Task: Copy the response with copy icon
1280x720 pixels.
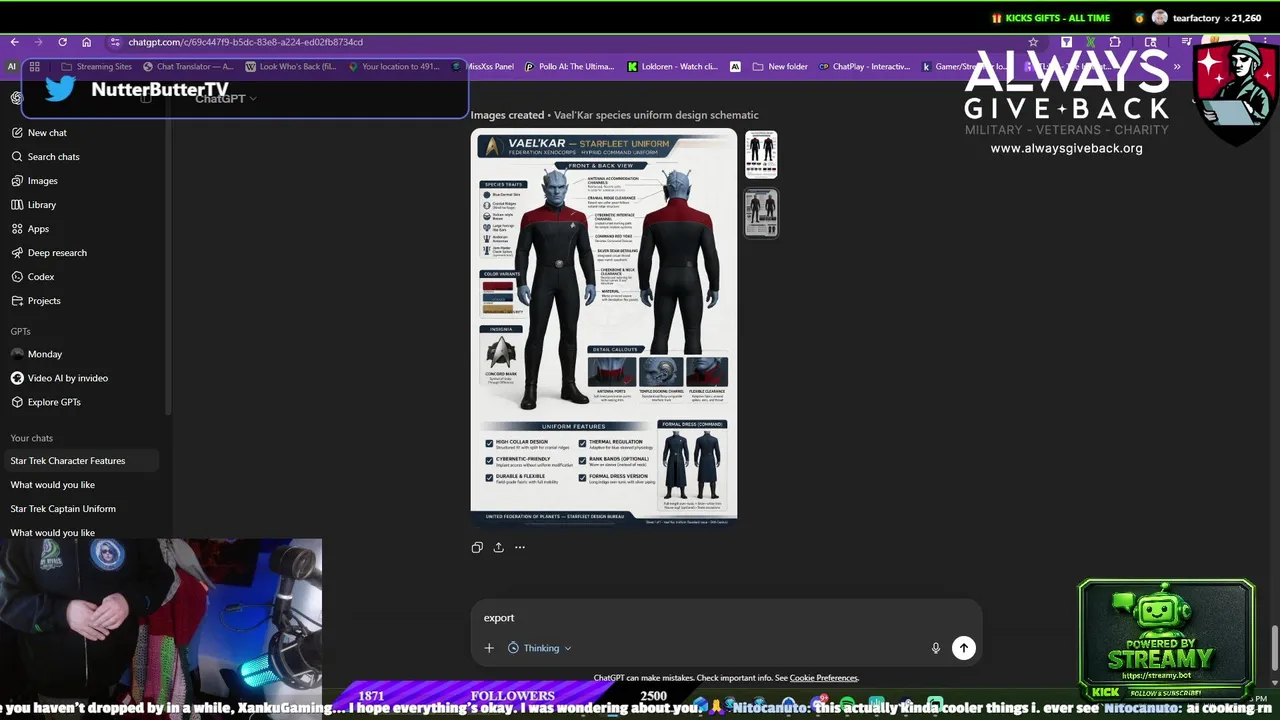Action: [x=477, y=547]
